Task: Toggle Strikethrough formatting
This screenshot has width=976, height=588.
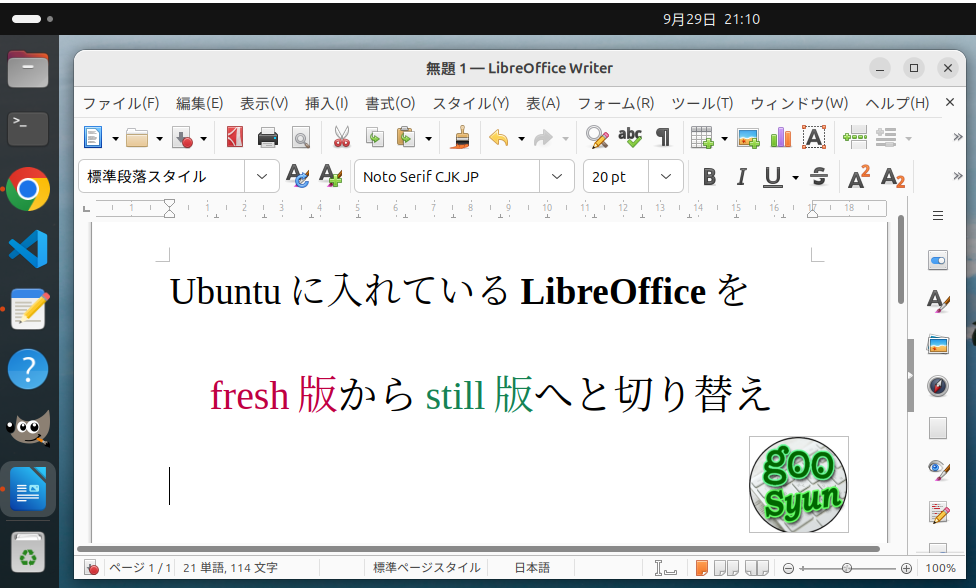Action: [x=819, y=177]
